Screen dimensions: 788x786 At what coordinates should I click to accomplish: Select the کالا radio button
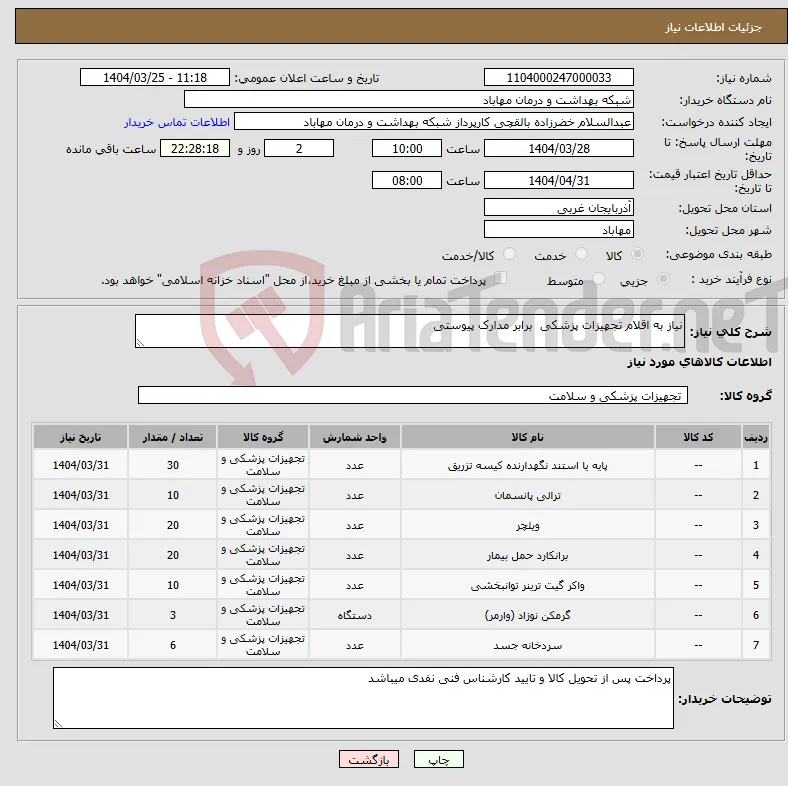click(x=637, y=254)
